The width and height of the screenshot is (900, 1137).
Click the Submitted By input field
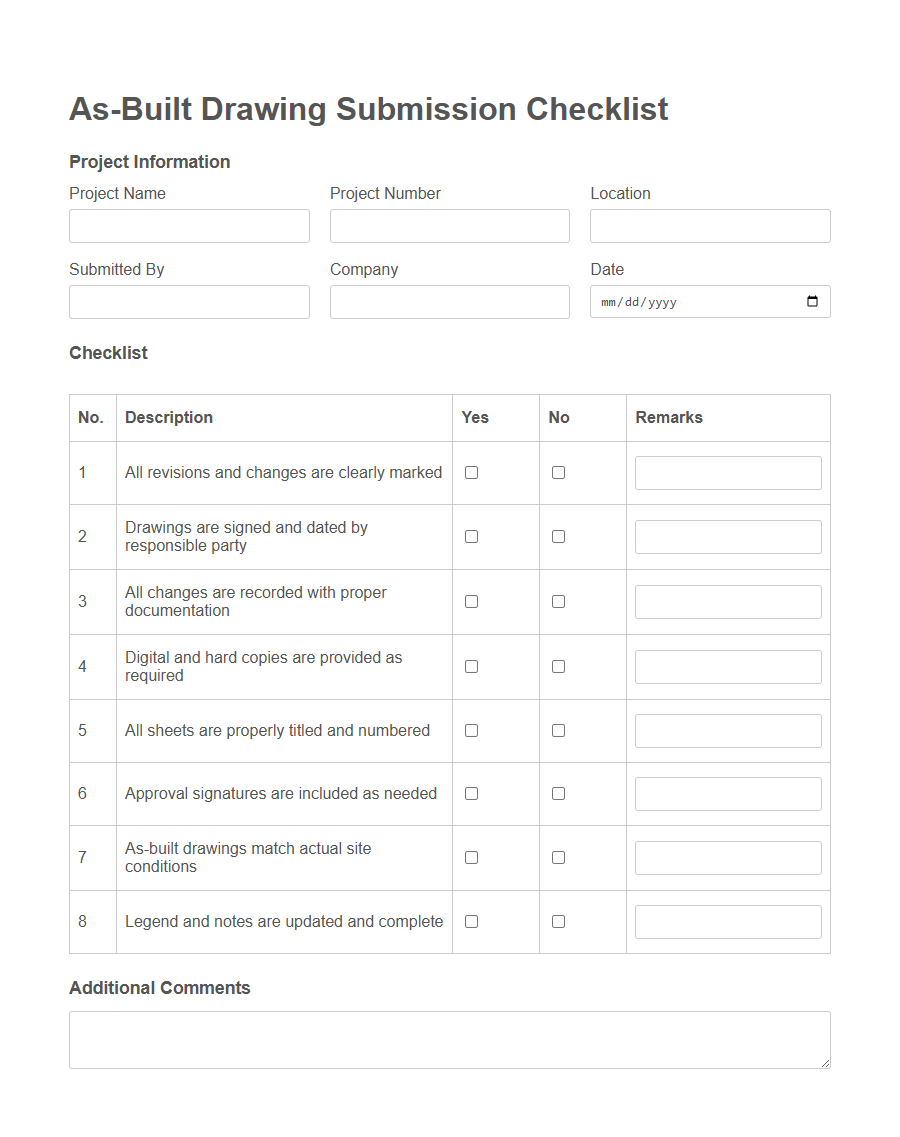point(189,301)
